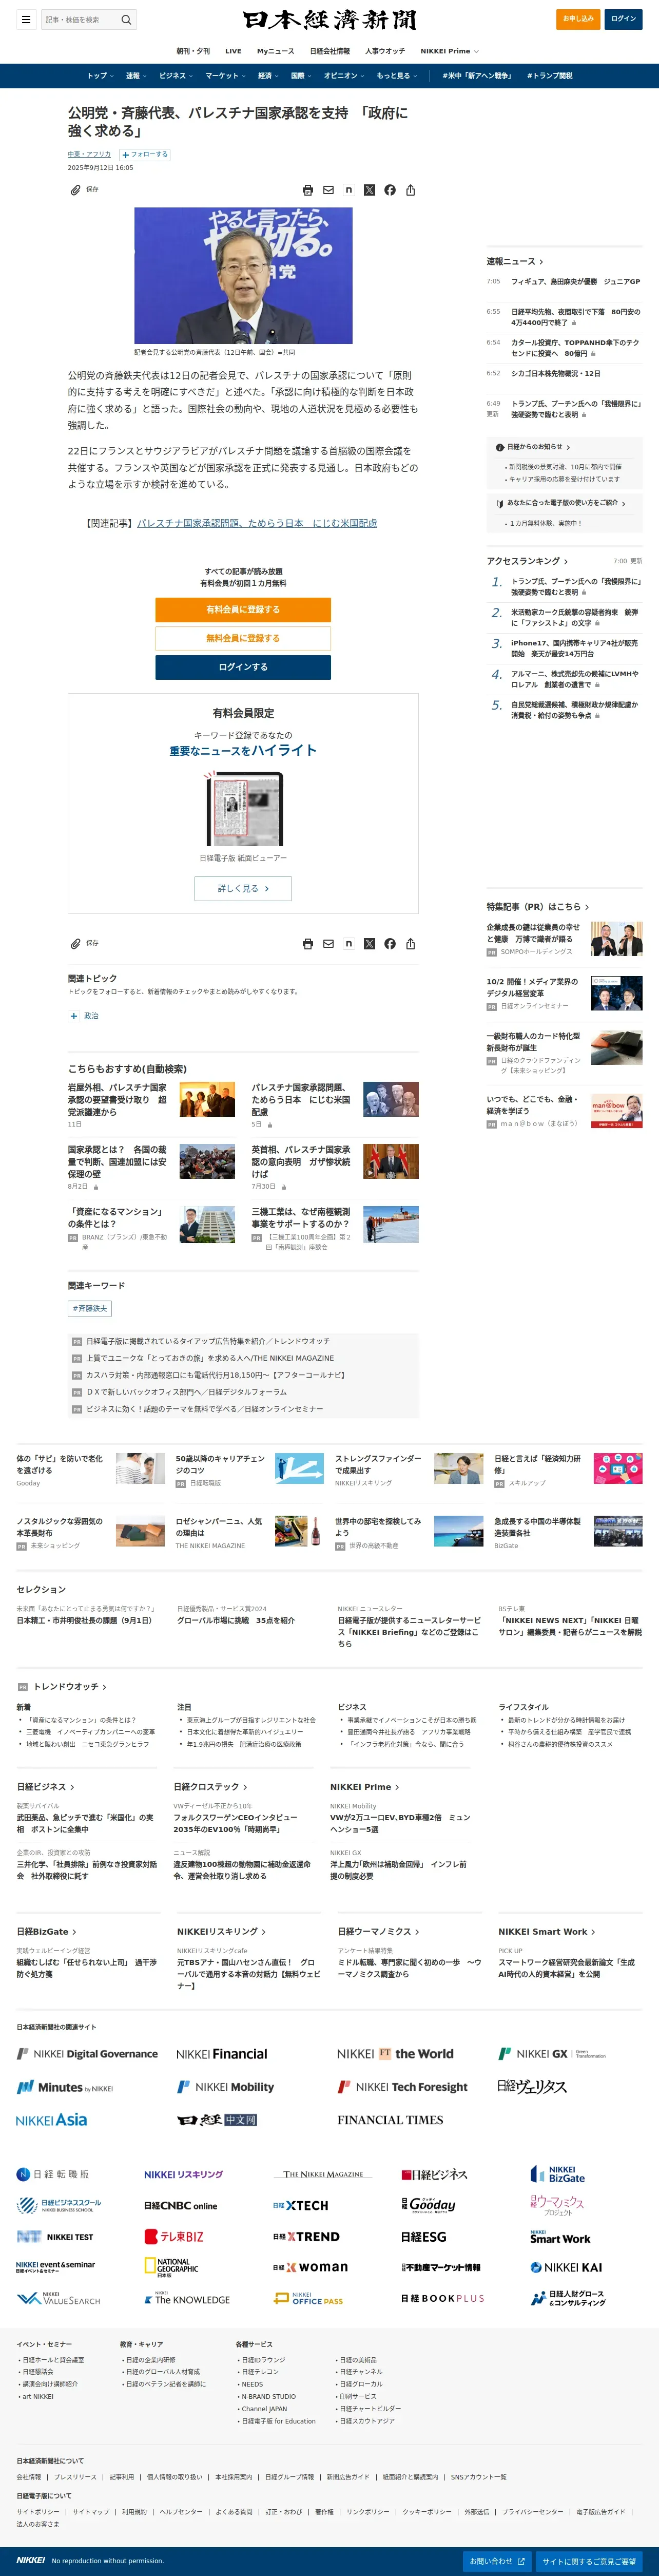Click the お問い合わせ footer button
The width and height of the screenshot is (659, 2576).
(x=497, y=2561)
